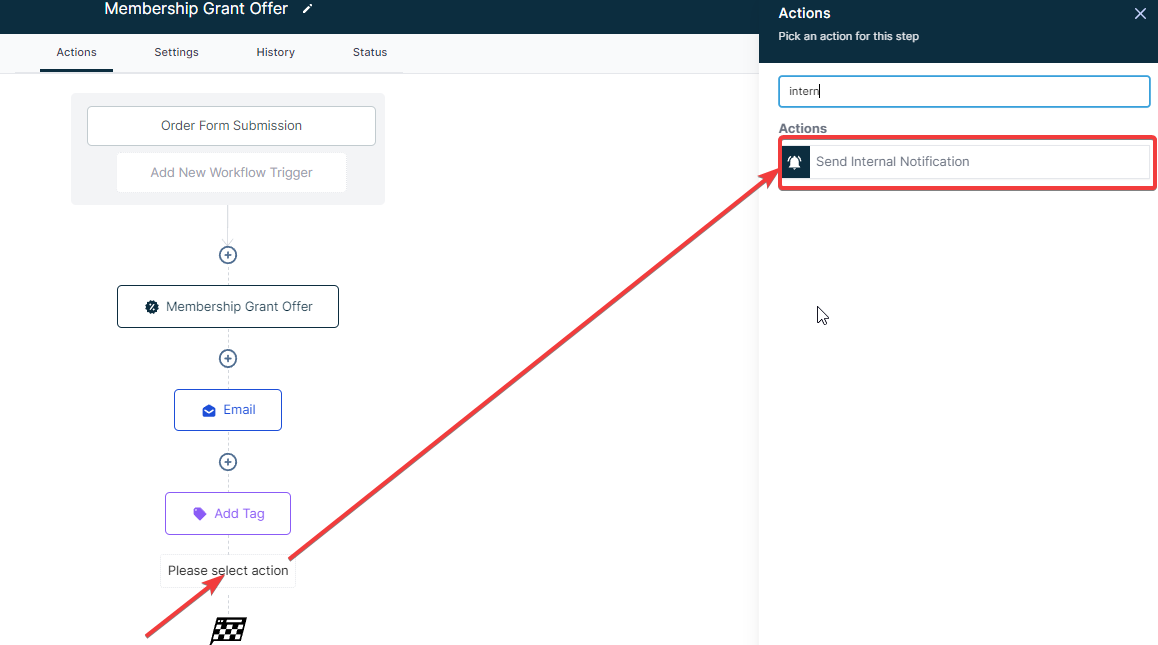This screenshot has height=645, width=1158.
Task: Switch to the Settings tab
Action: pos(176,52)
